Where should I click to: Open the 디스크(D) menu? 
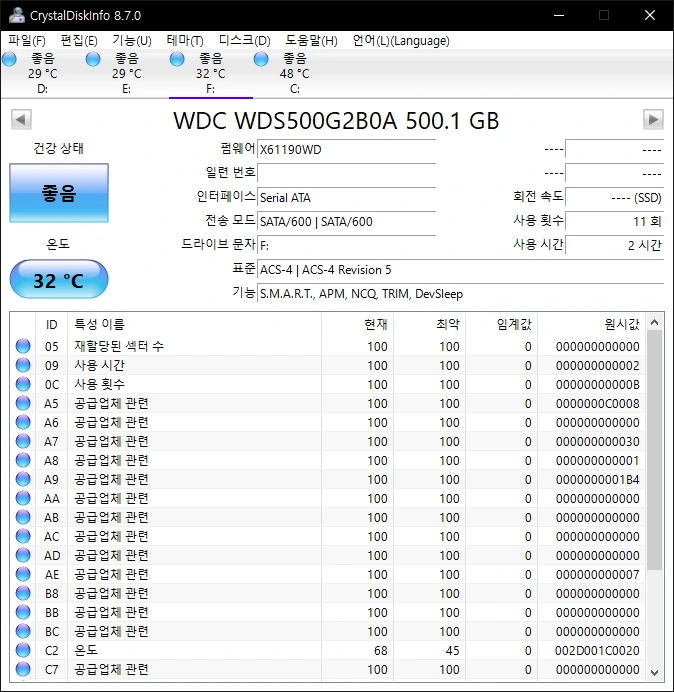point(245,41)
